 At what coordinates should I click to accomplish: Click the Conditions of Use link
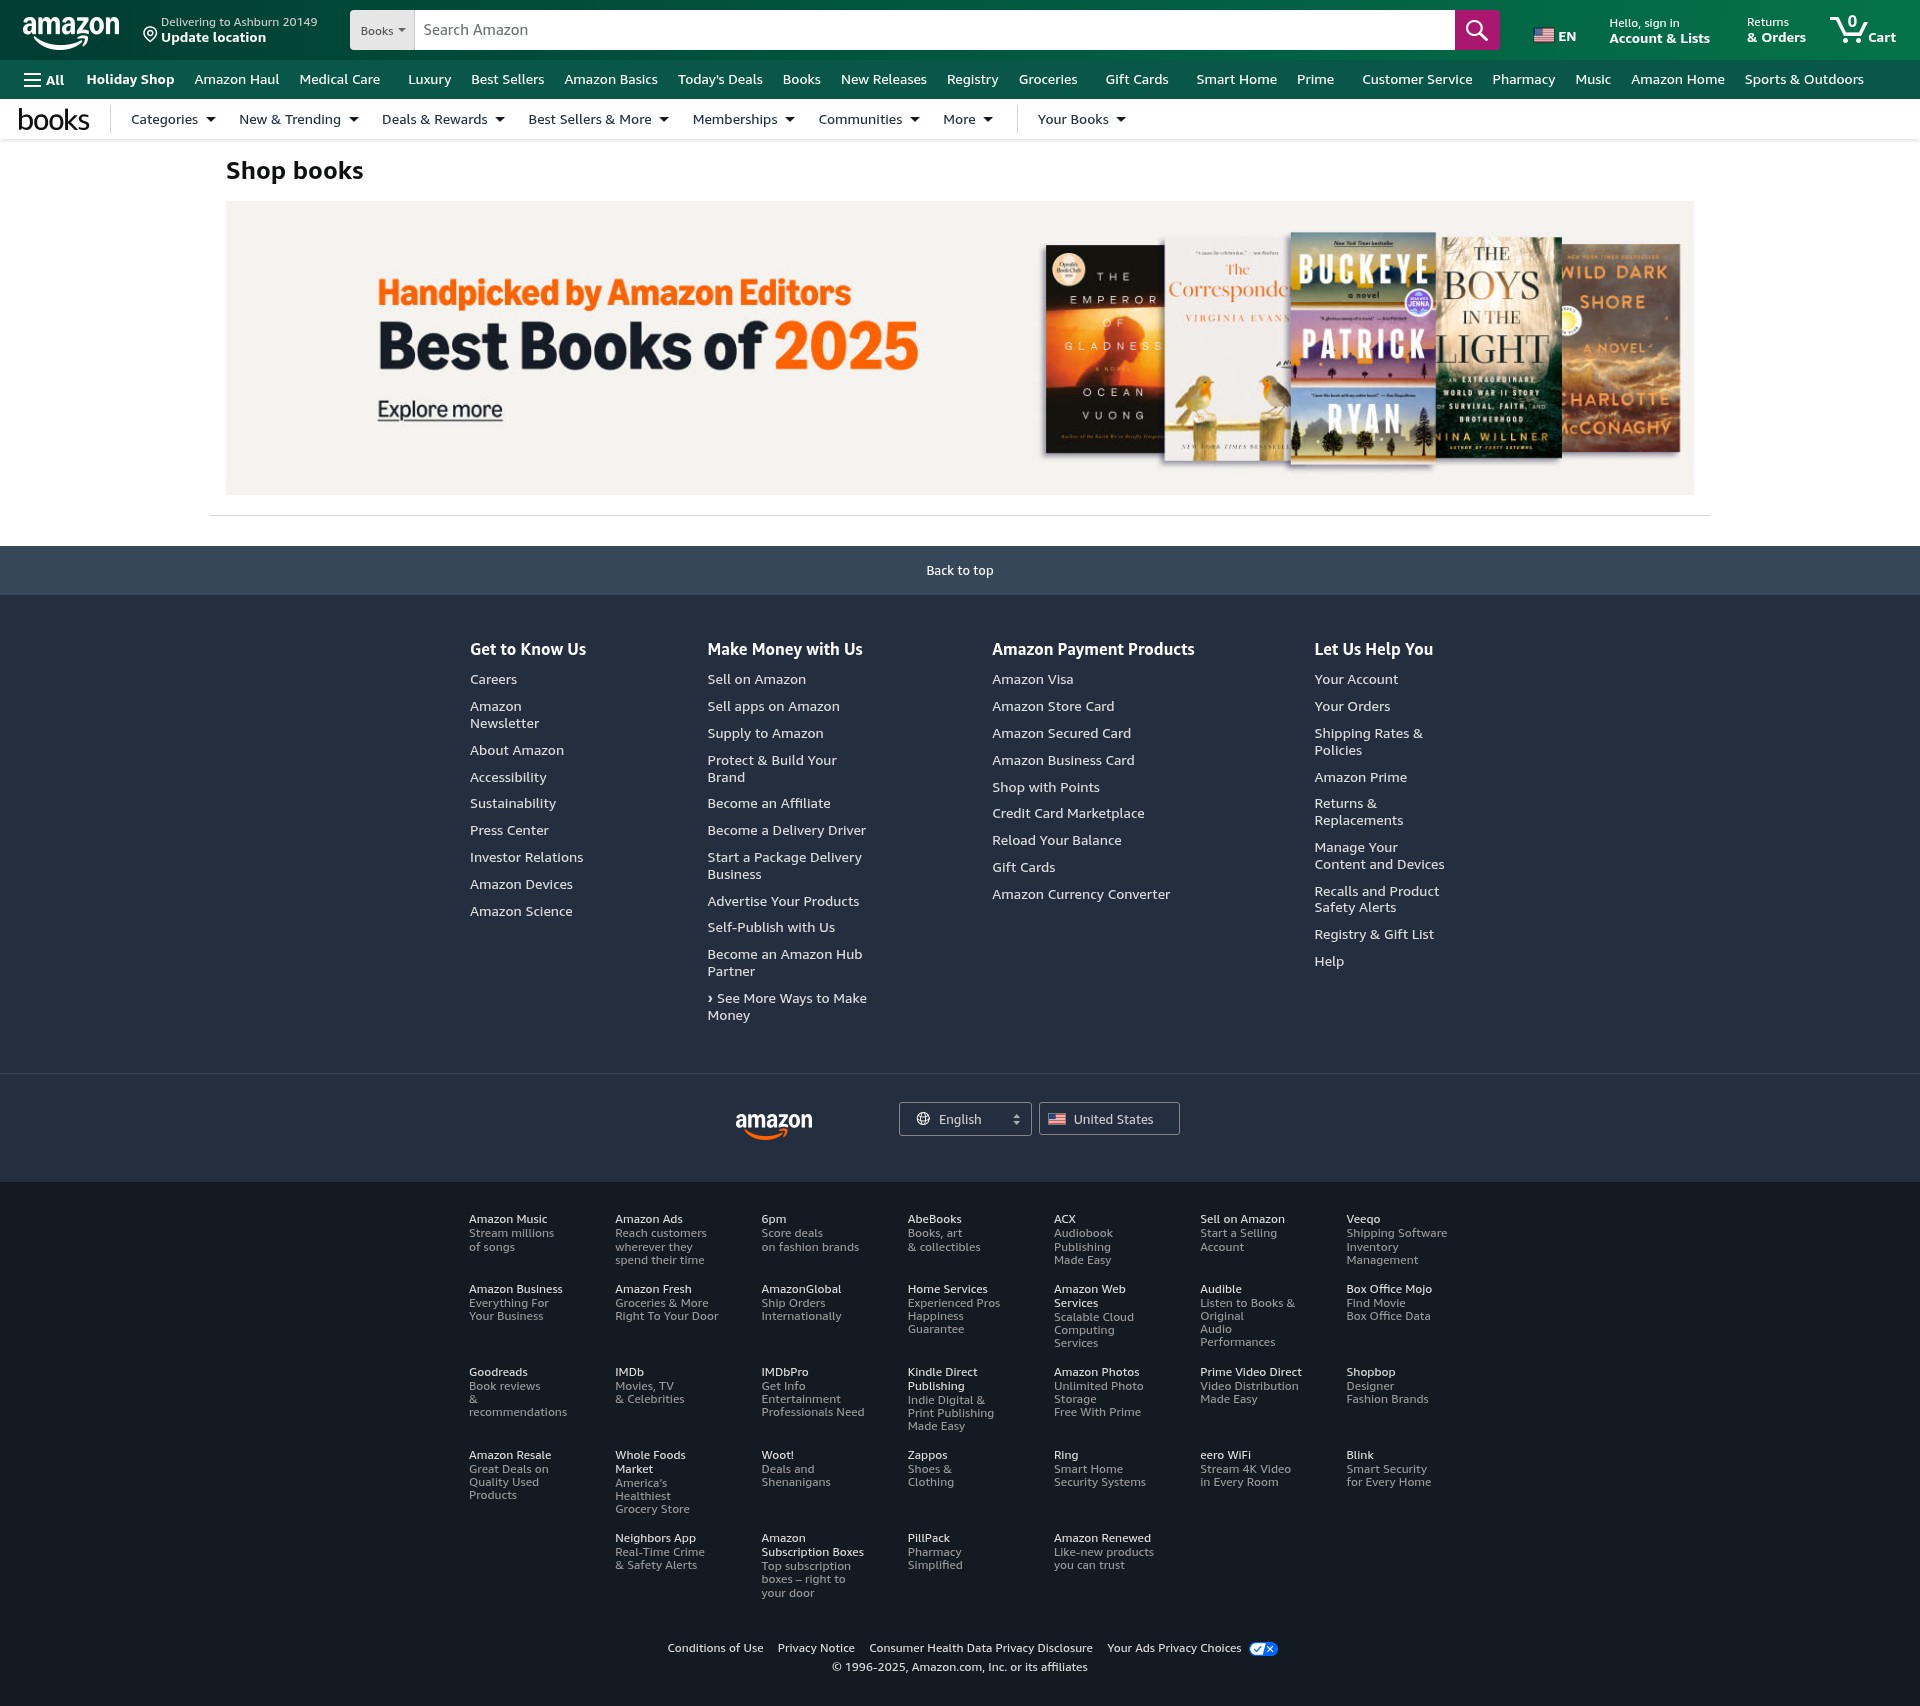tap(715, 1649)
